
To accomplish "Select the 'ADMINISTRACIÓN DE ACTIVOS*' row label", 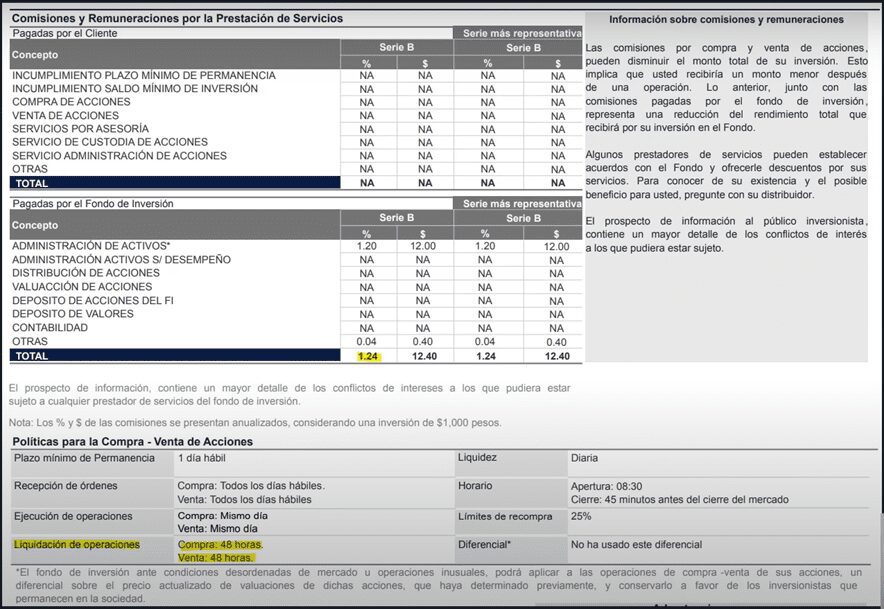I will click(x=92, y=246).
